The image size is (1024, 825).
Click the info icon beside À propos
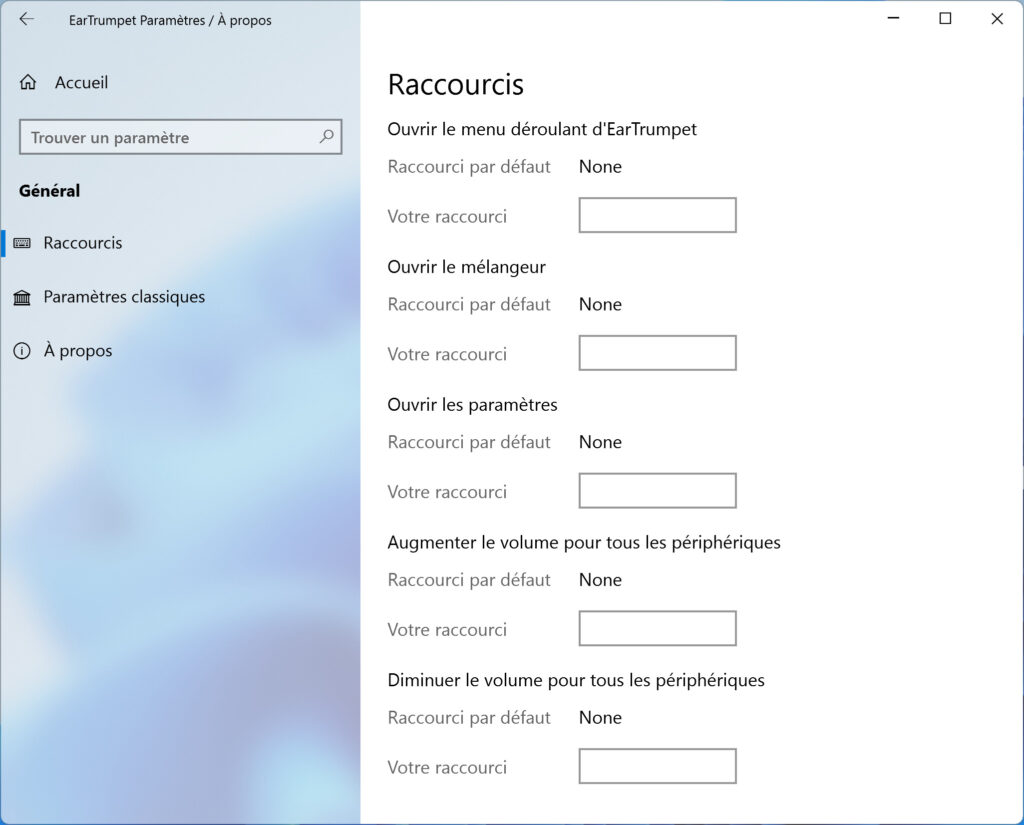[22, 351]
